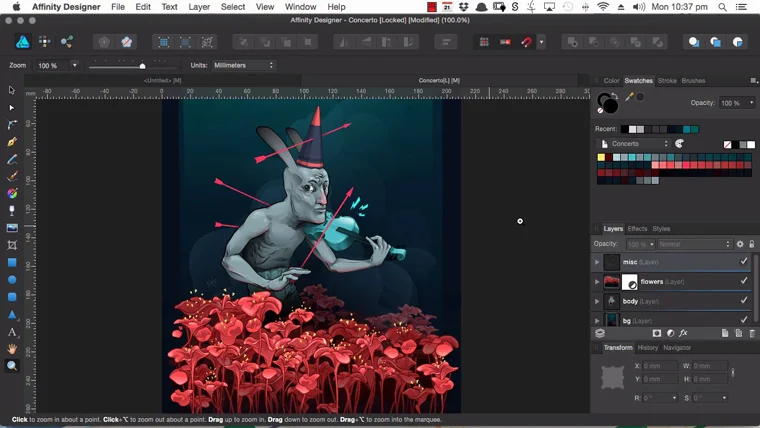Screen dimensions: 760x428
Task: Click the X position input field
Action: (660, 366)
